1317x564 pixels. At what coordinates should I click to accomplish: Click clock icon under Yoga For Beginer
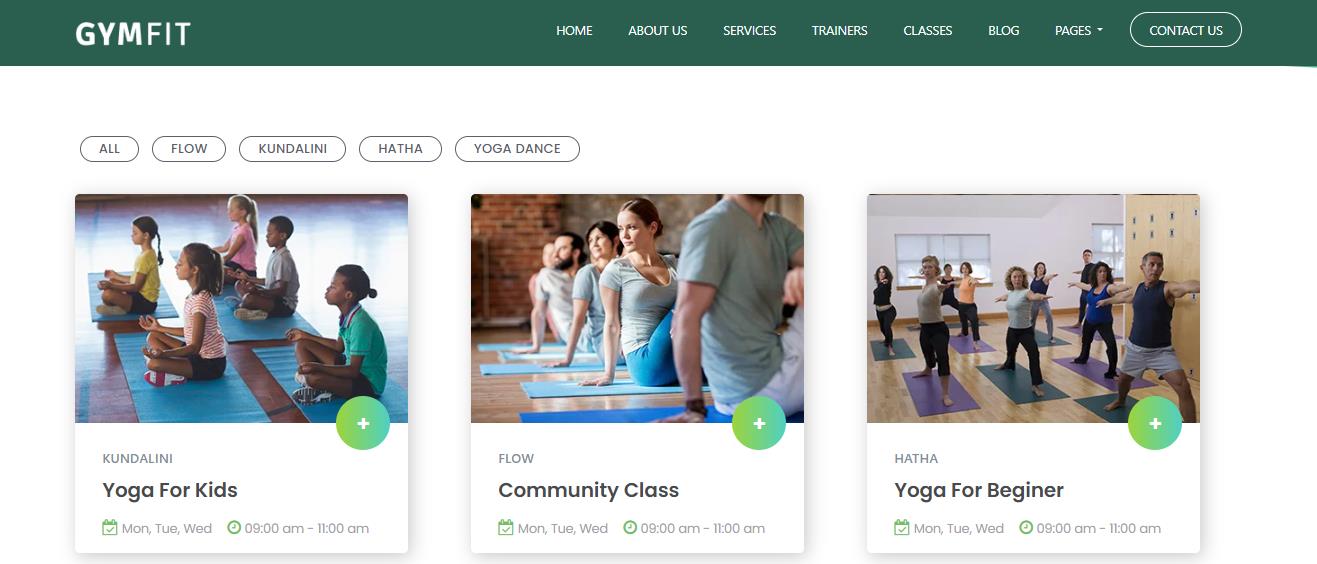point(1026,527)
